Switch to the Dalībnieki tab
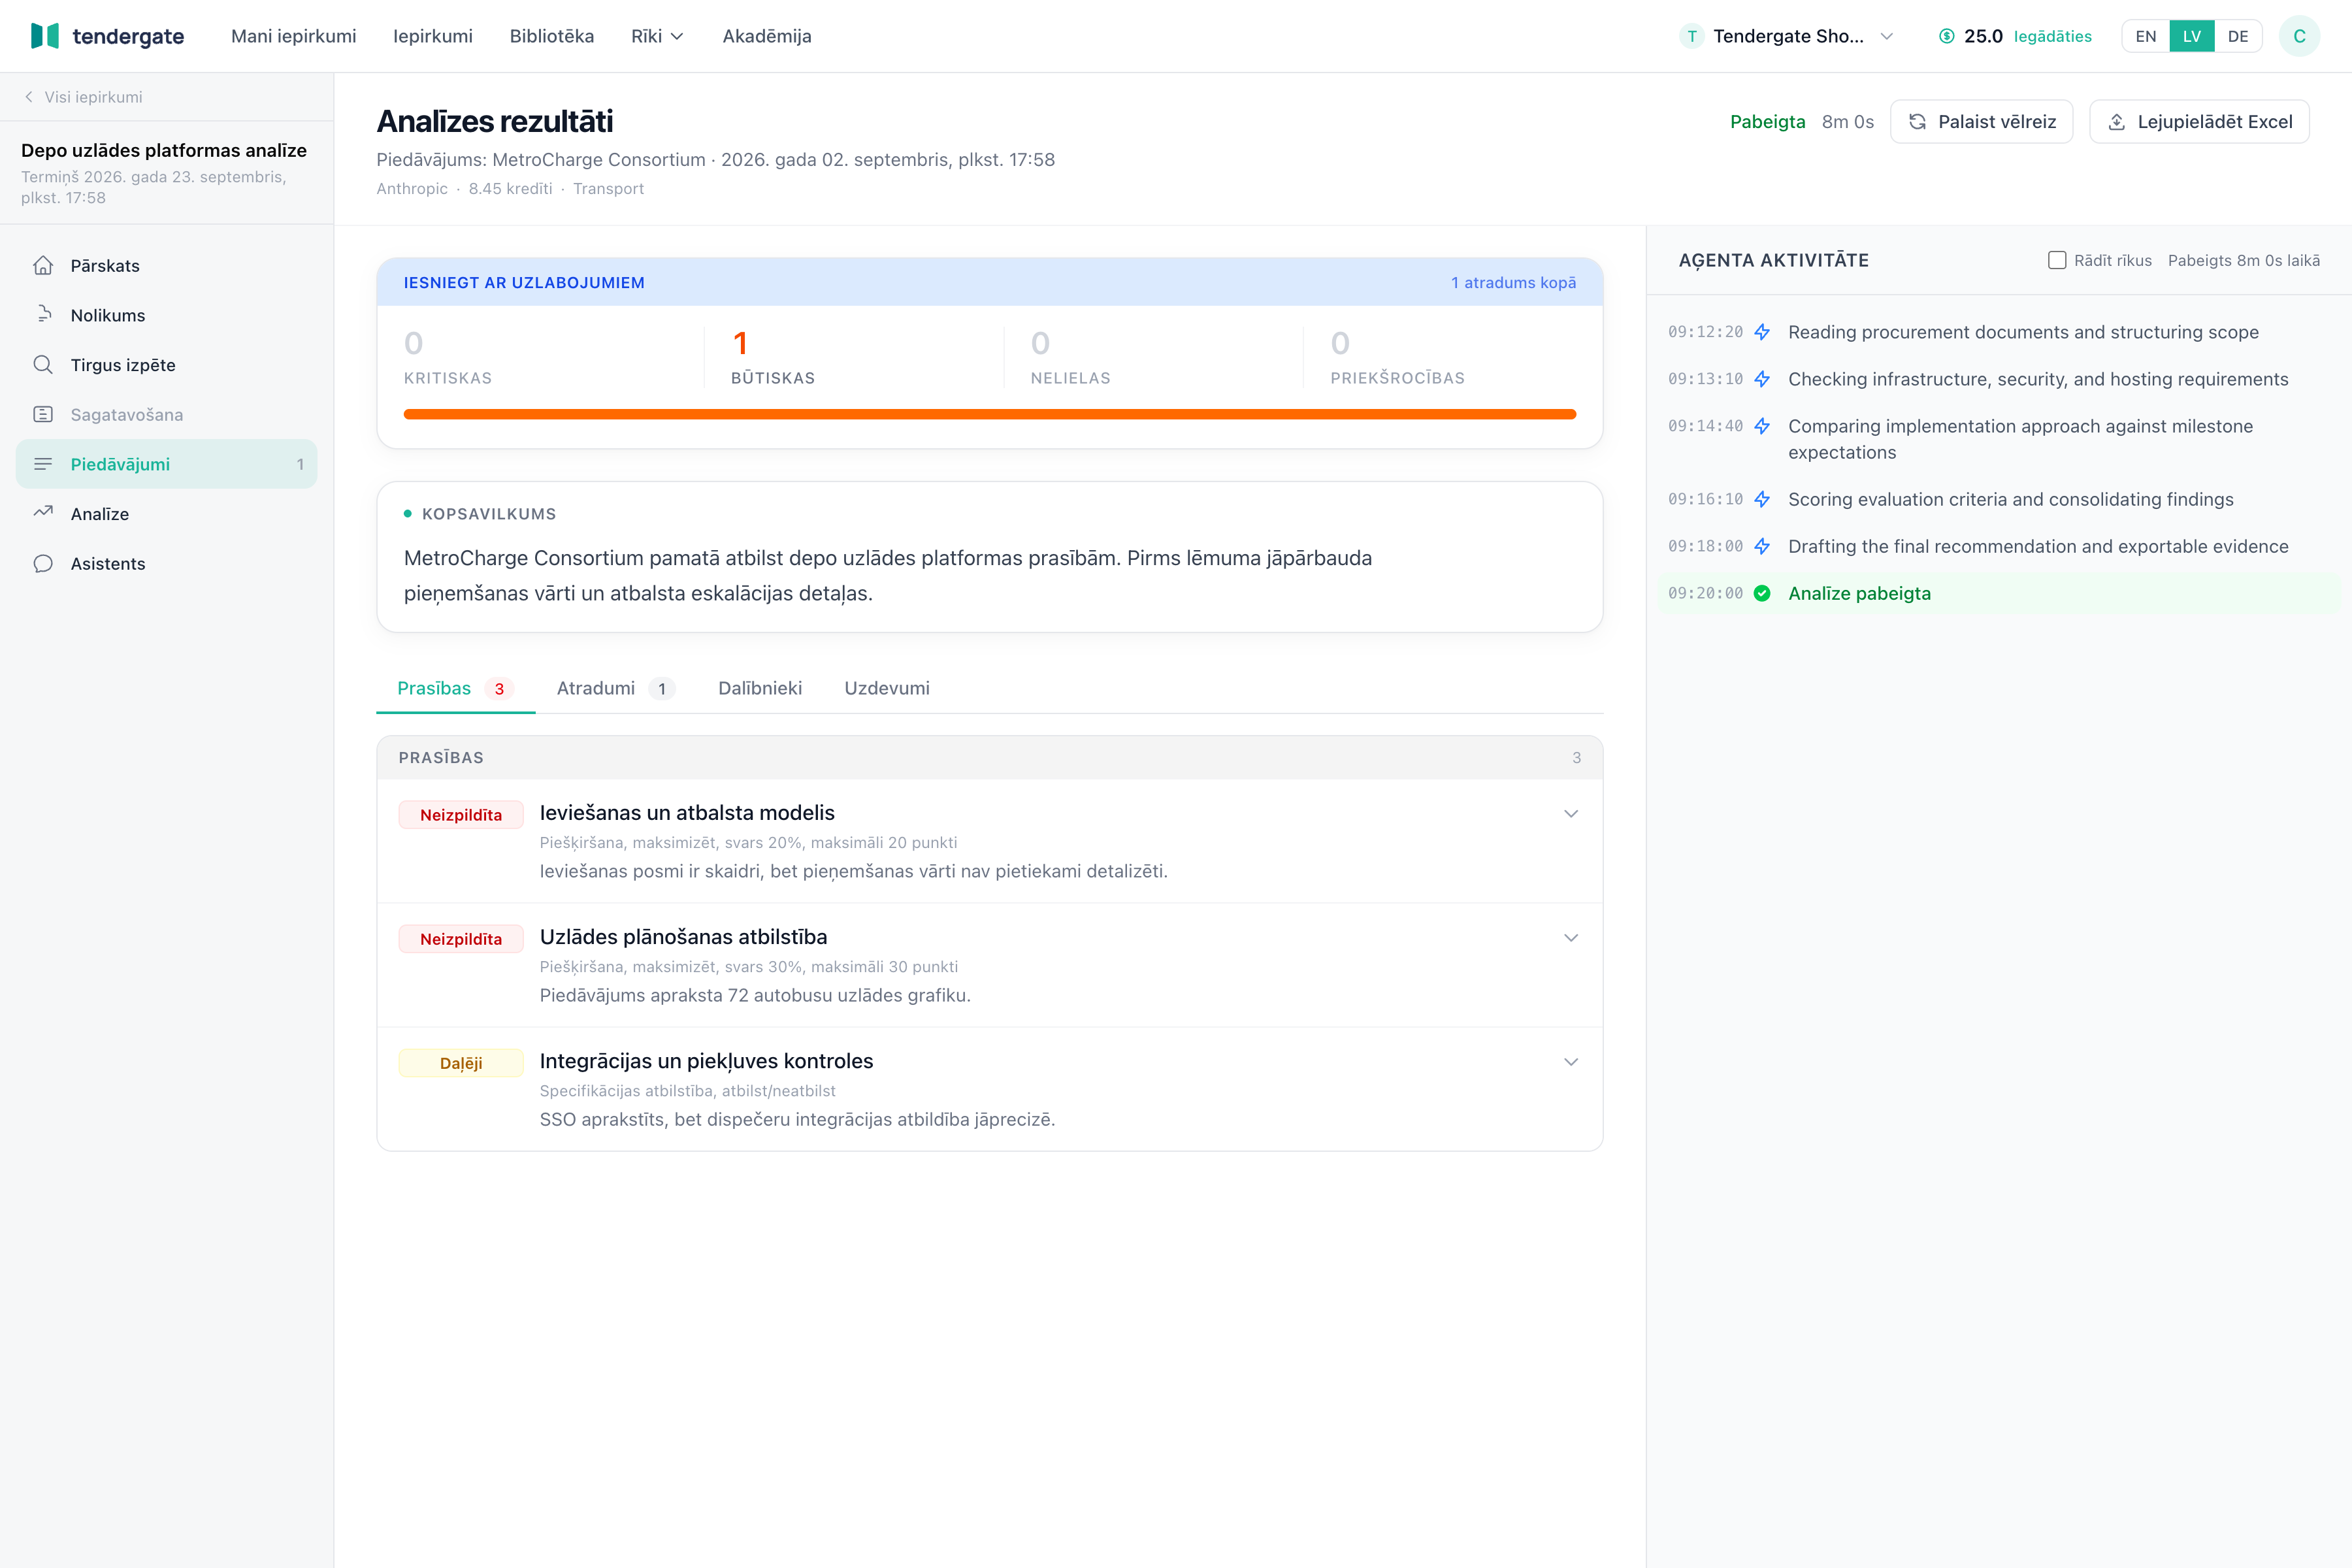 click(759, 688)
